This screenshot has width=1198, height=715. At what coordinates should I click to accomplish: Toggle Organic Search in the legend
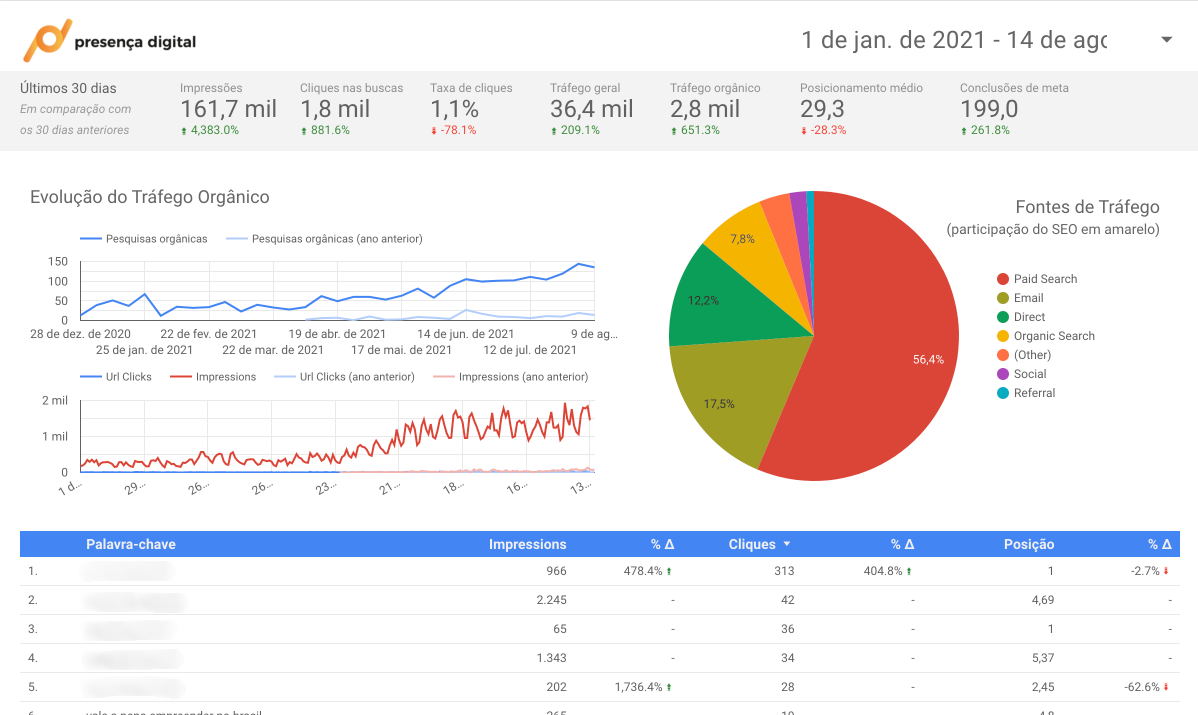pos(1053,336)
